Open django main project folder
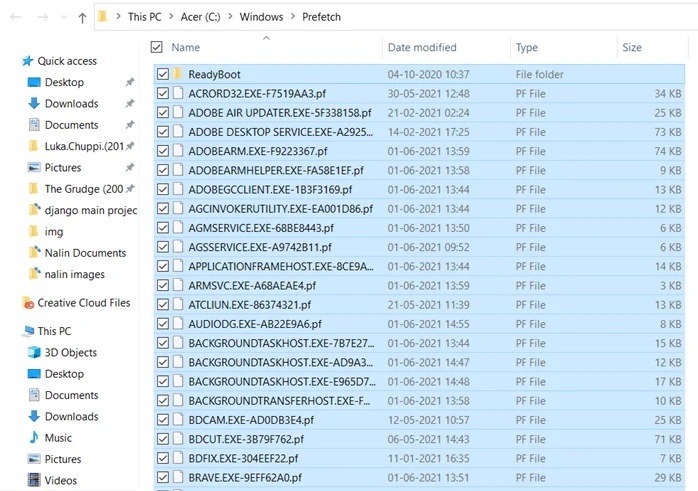Viewport: 698px width, 491px height. [91, 210]
